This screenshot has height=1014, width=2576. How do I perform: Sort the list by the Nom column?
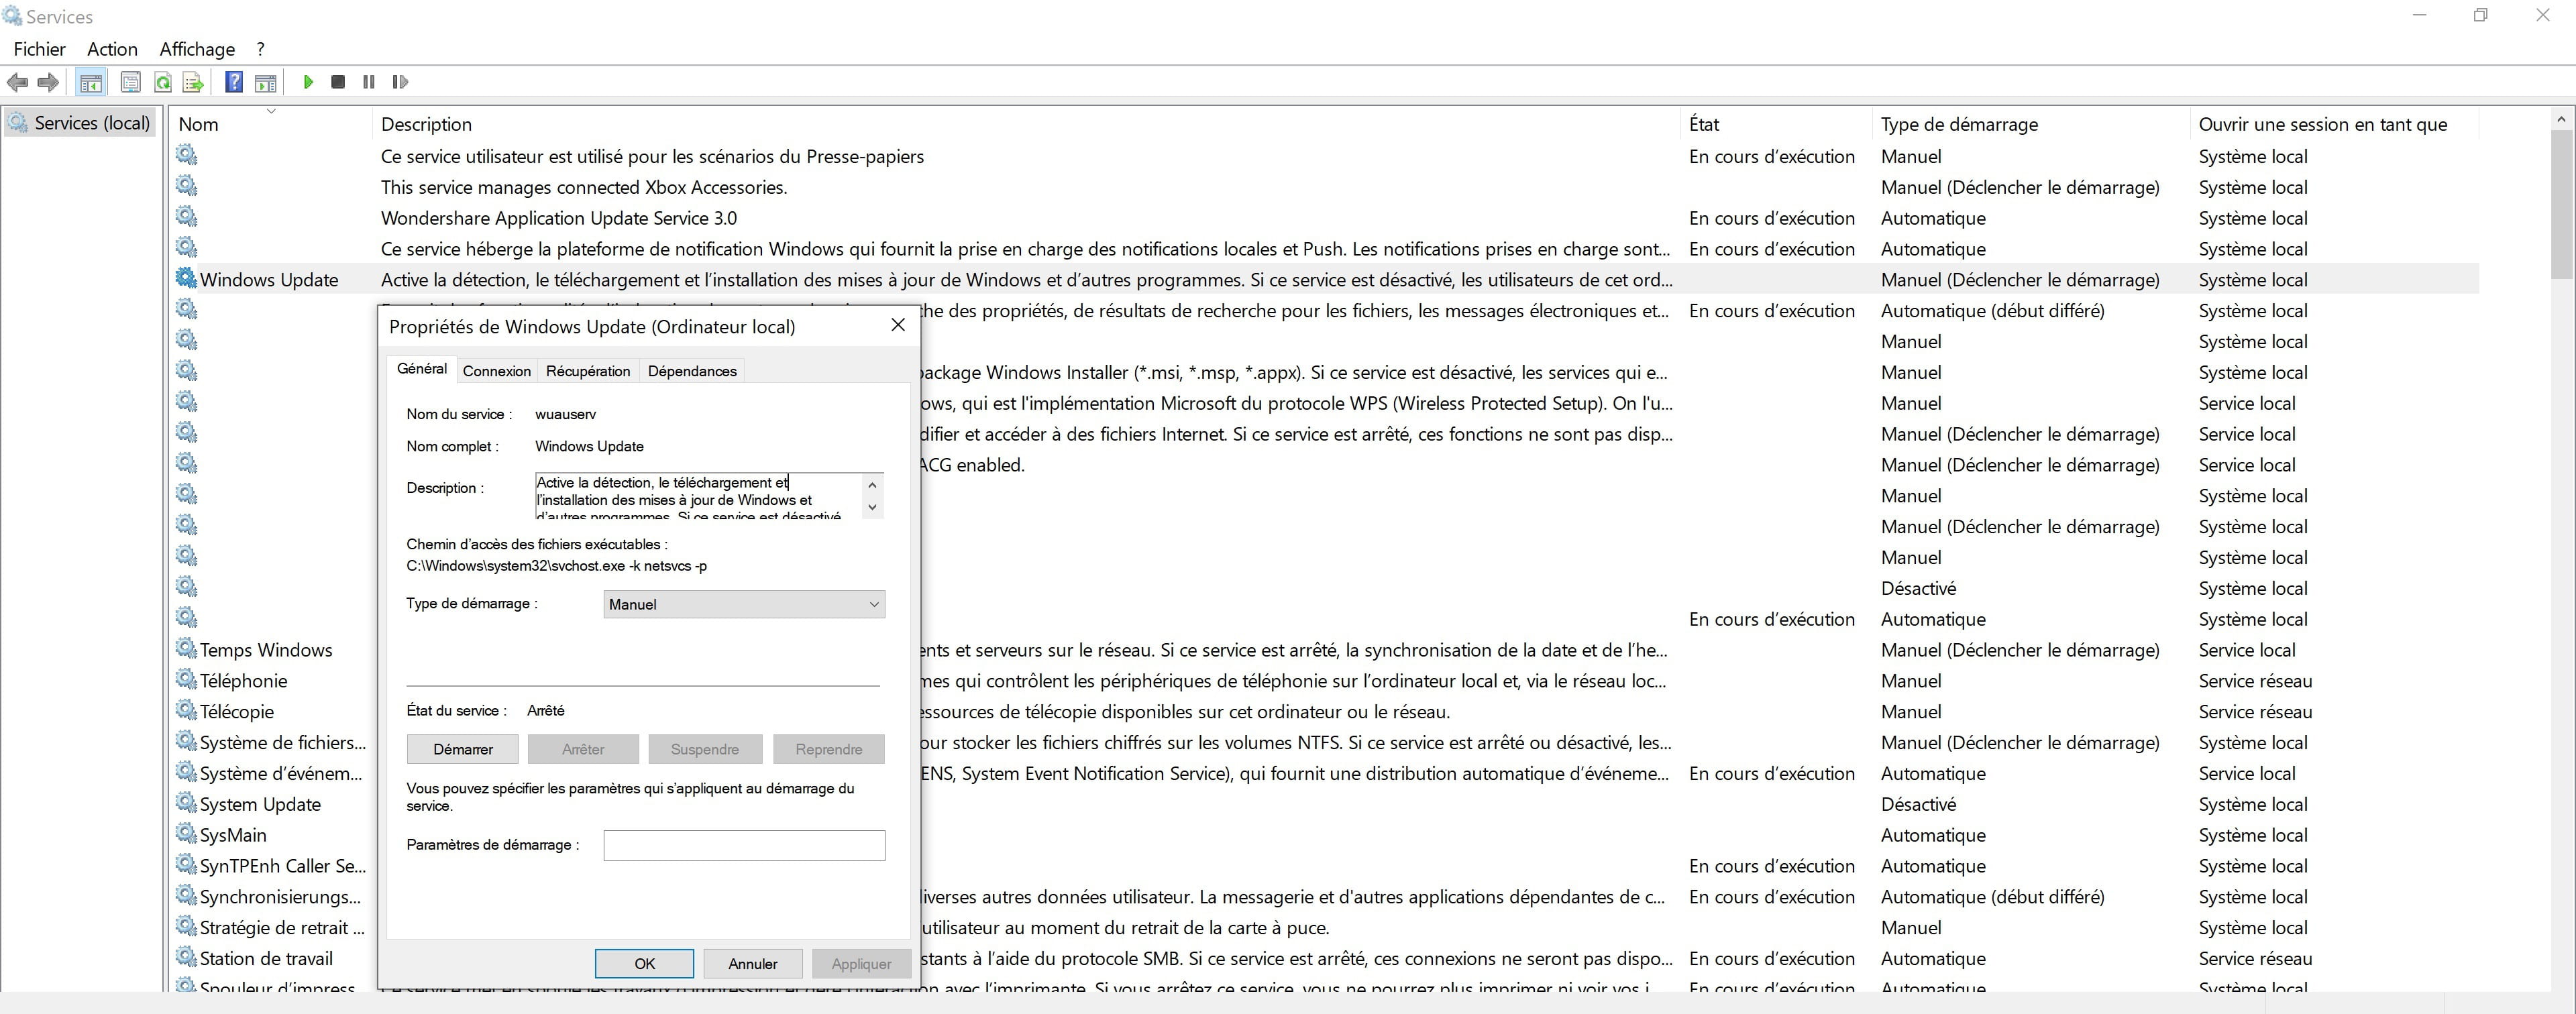click(x=270, y=124)
